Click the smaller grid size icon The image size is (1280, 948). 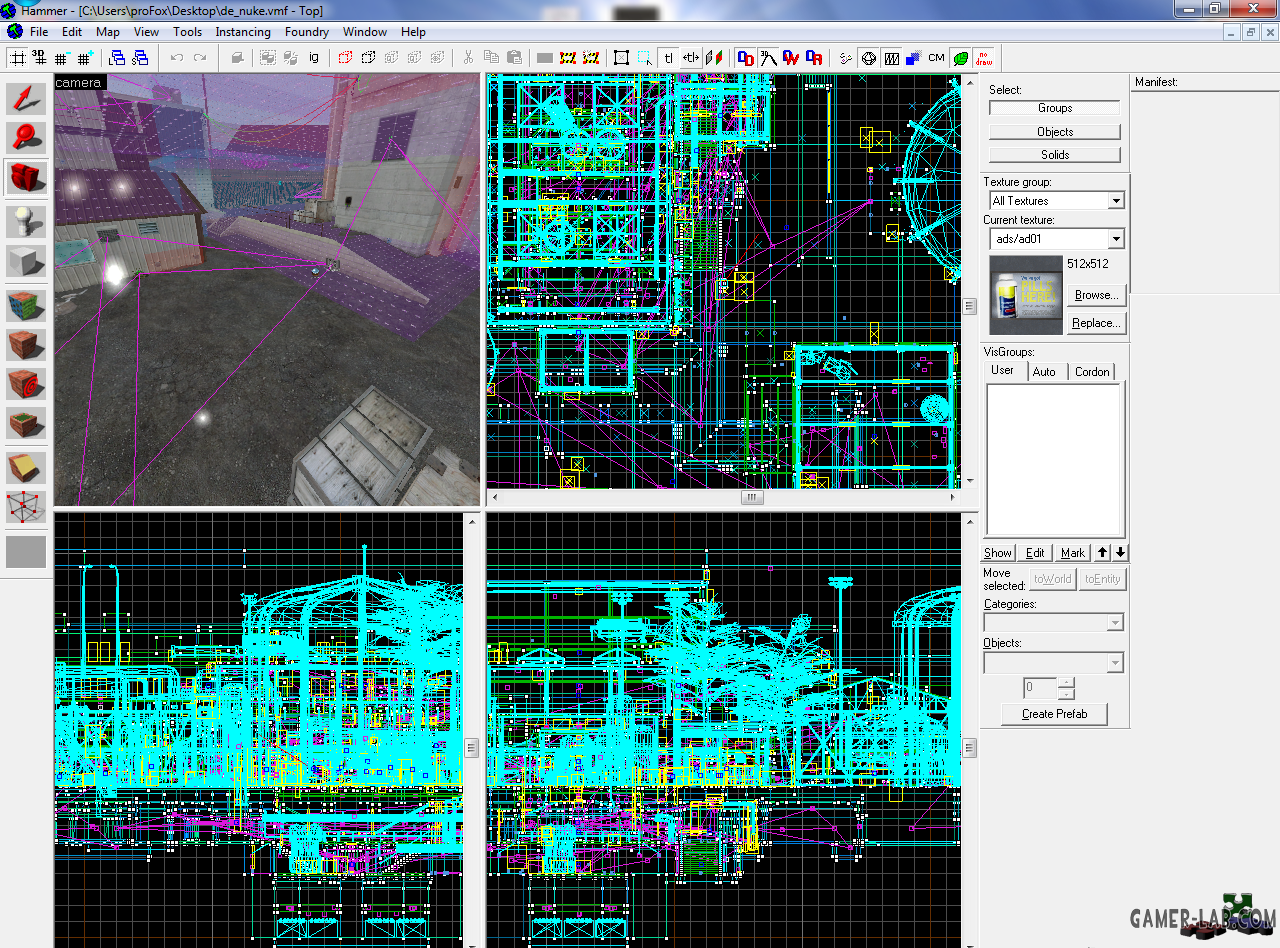coord(62,58)
